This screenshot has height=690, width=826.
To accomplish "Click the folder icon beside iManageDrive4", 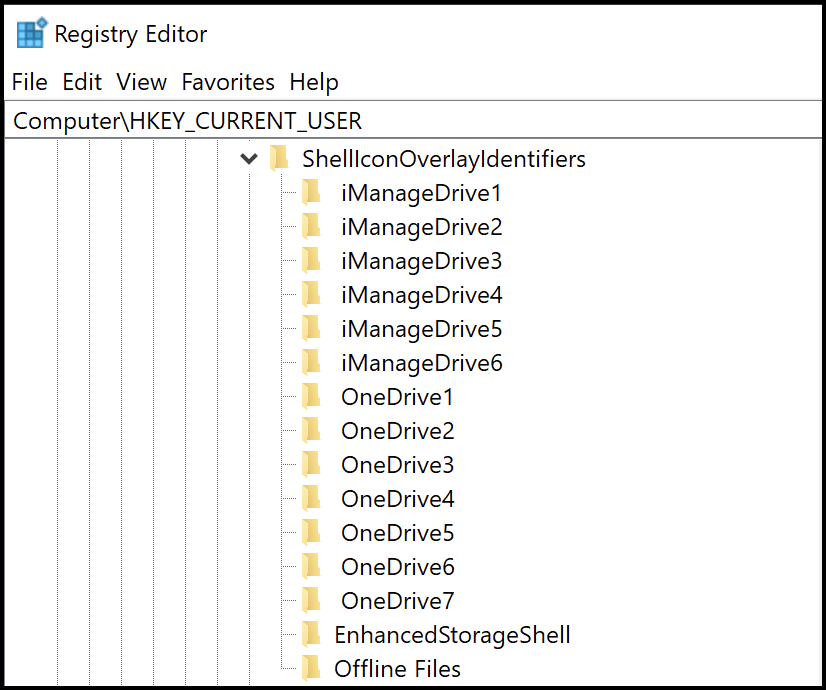I will click(311, 295).
